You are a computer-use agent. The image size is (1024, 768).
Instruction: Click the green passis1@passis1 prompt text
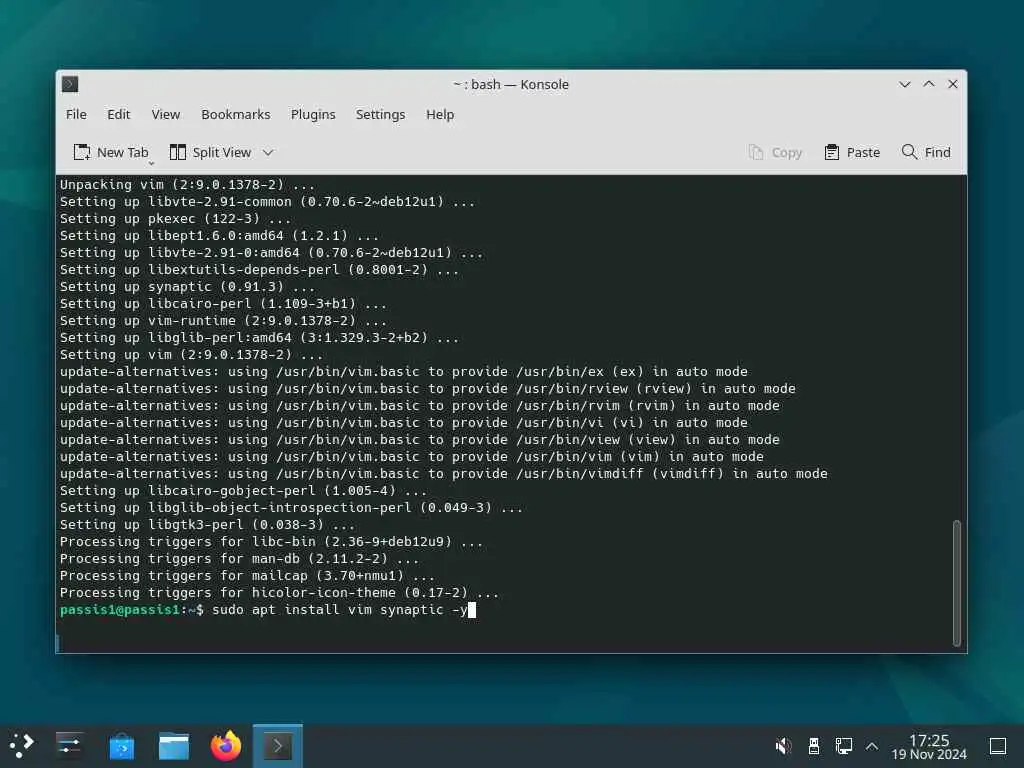point(120,609)
